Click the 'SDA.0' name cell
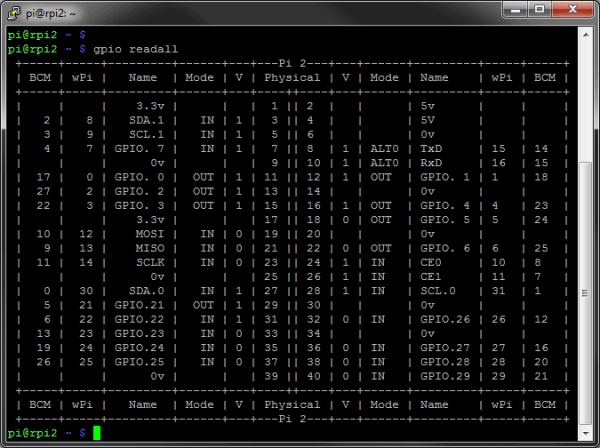Screen dimensions: 600x448 (x=146, y=291)
